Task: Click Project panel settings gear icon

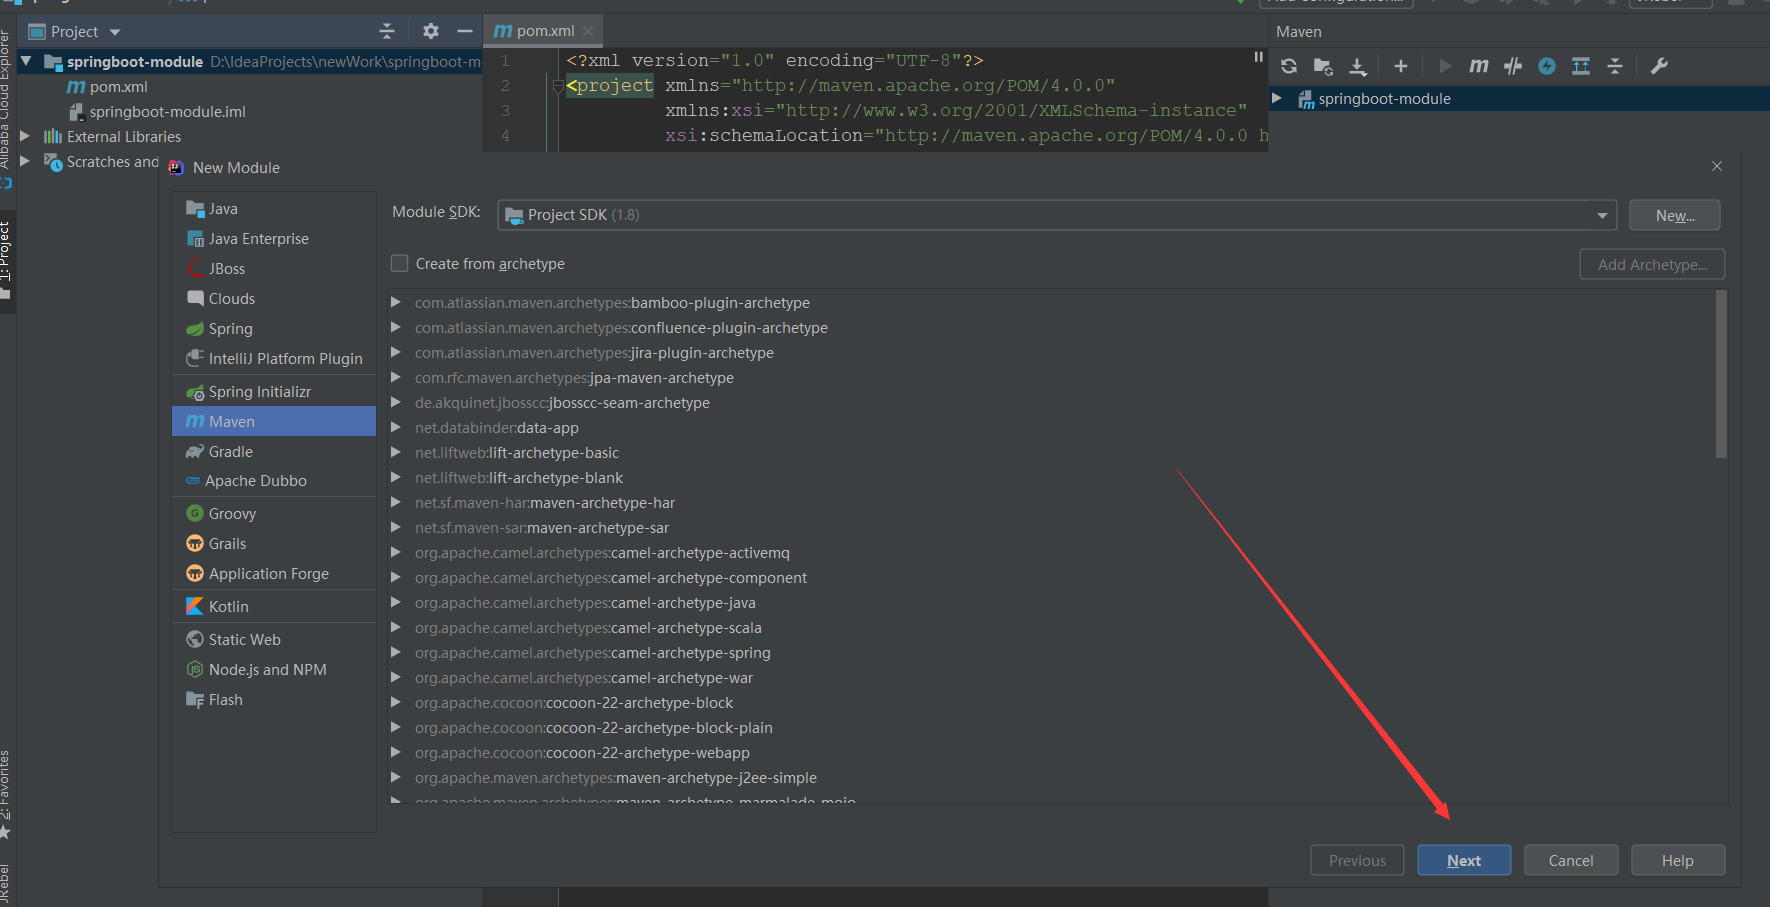Action: (430, 31)
